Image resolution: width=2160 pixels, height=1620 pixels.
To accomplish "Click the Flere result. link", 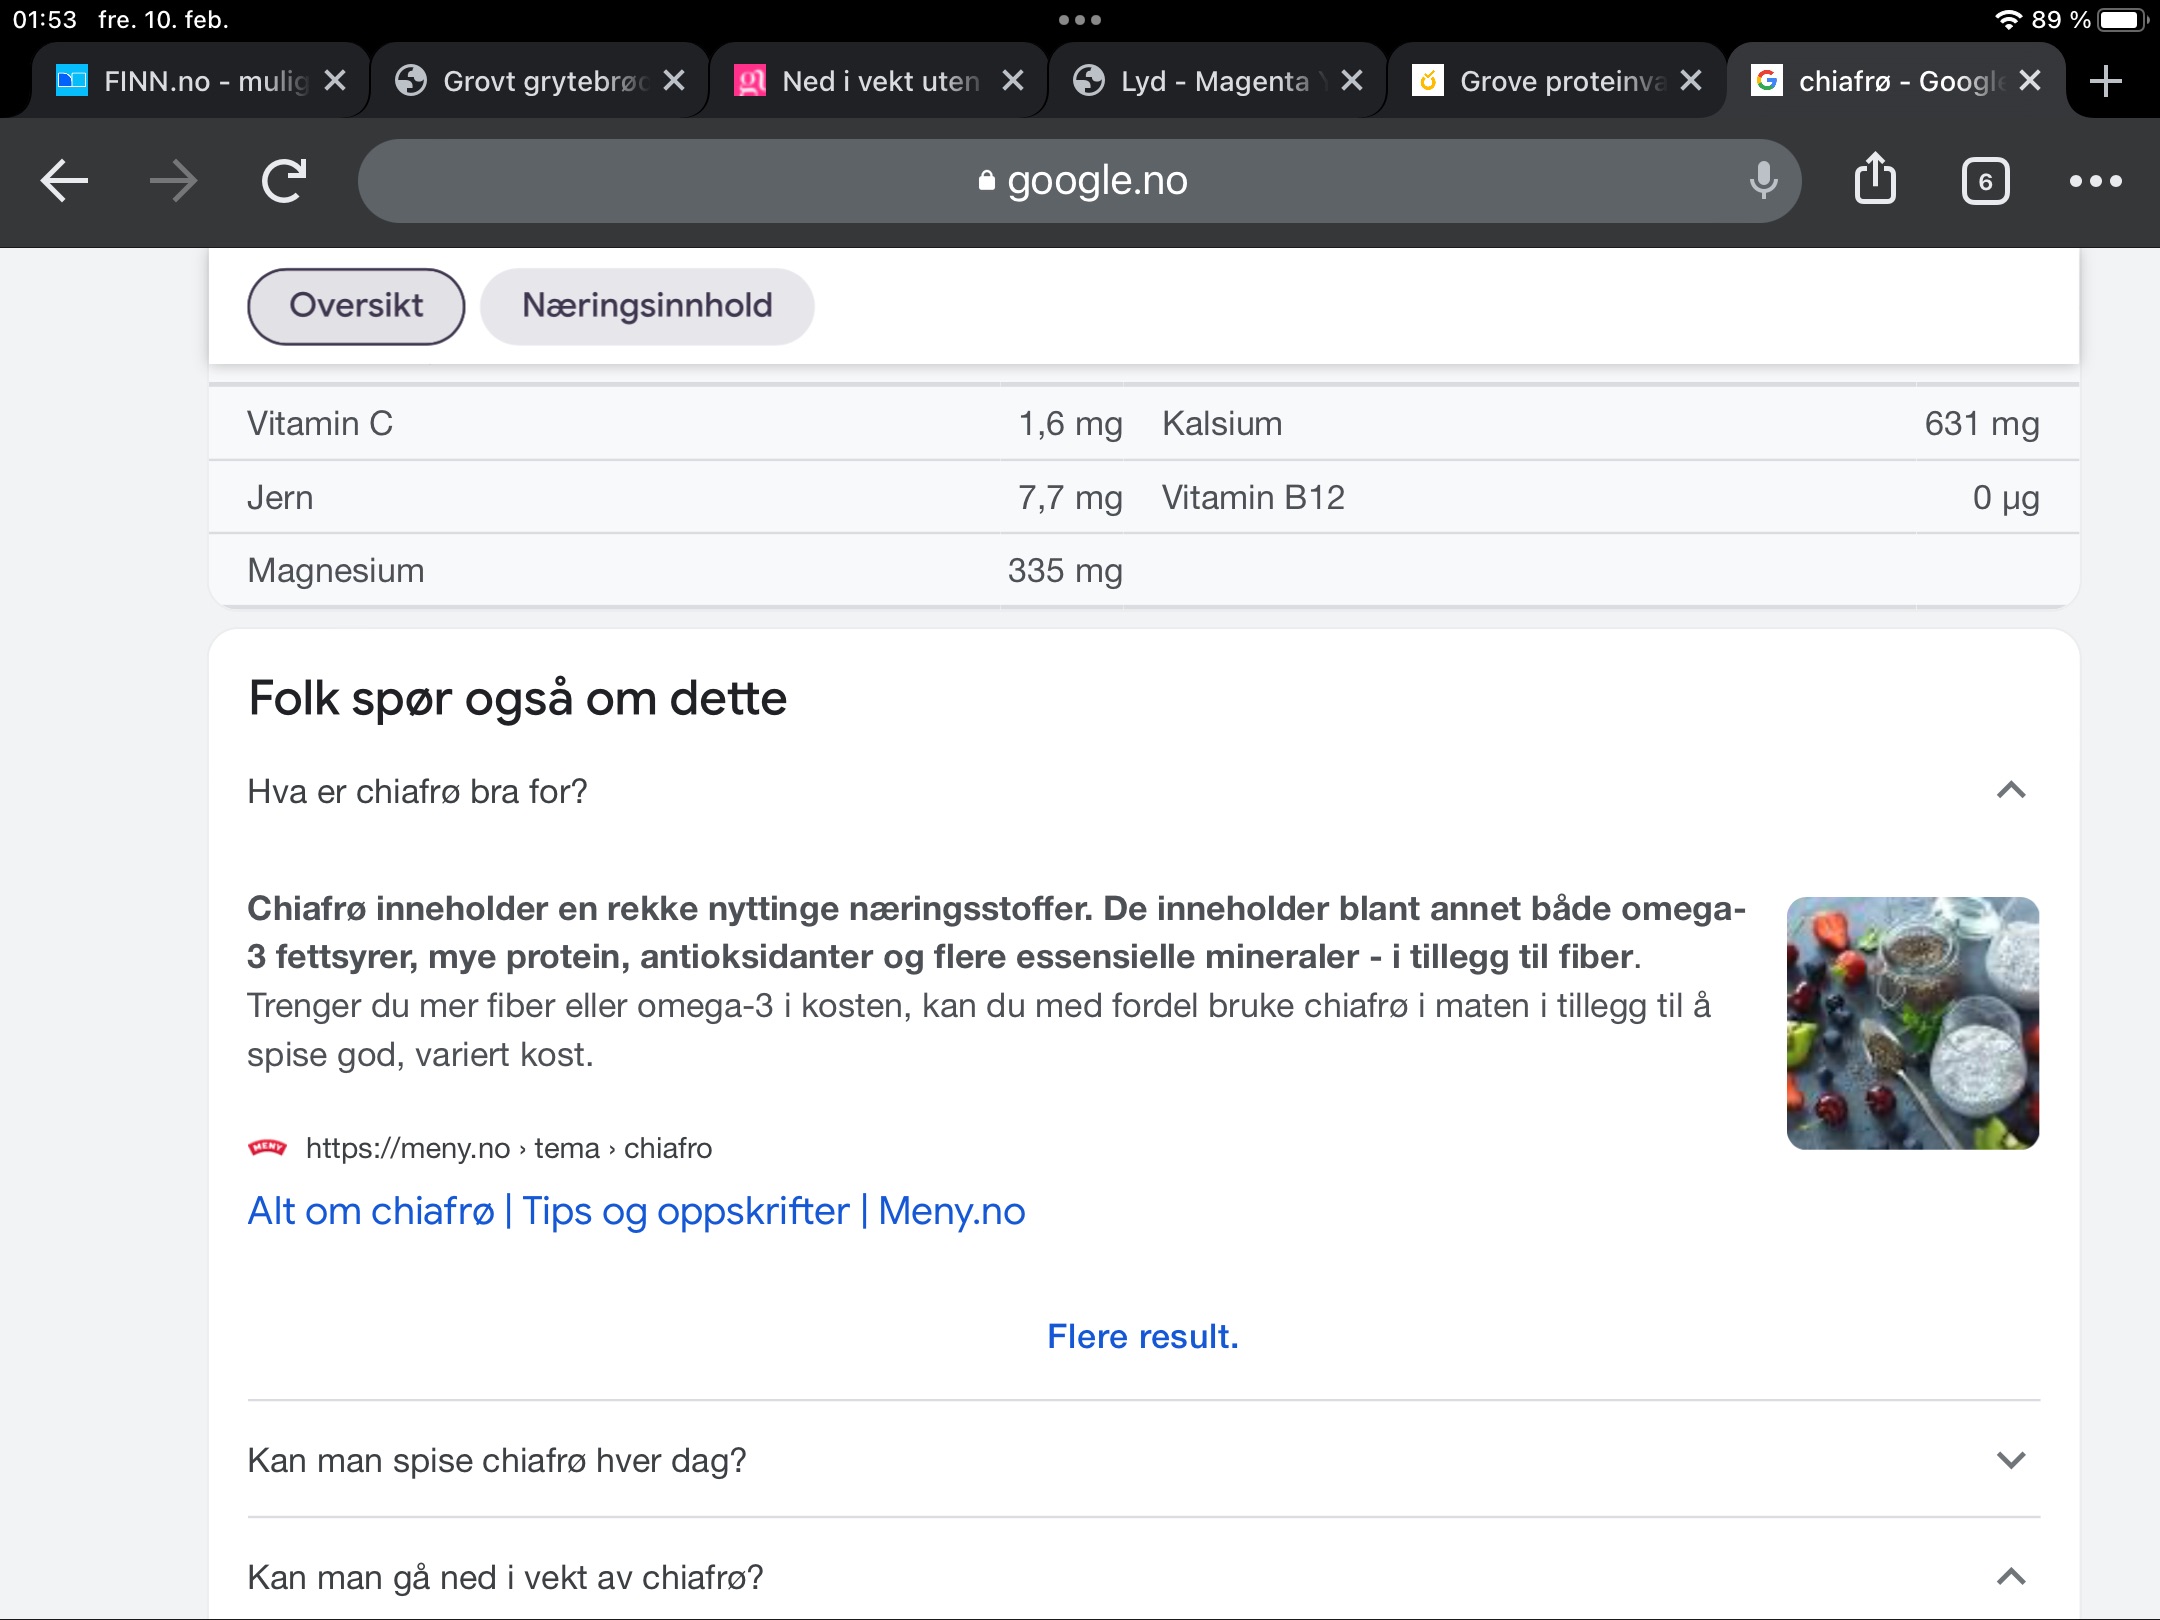I will [x=1143, y=1336].
